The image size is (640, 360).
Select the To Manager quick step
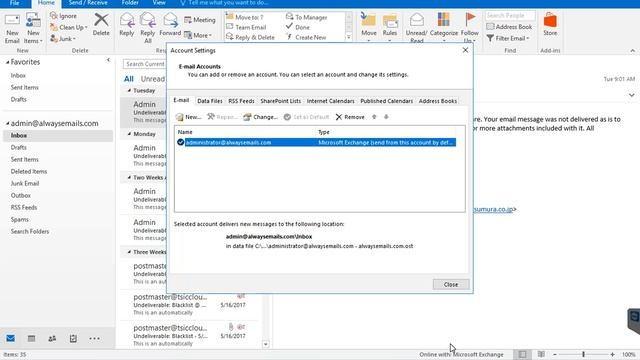click(x=307, y=17)
